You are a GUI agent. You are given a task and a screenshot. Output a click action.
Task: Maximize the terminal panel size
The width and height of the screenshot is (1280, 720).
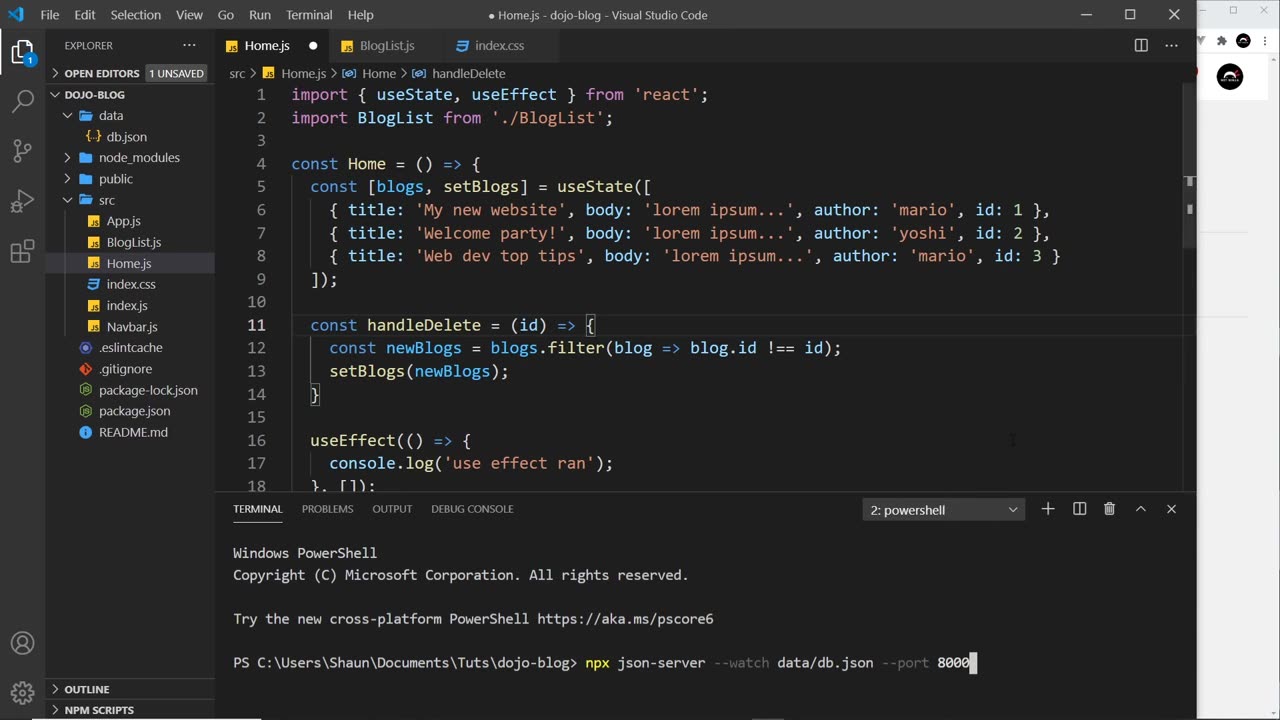[1140, 509]
